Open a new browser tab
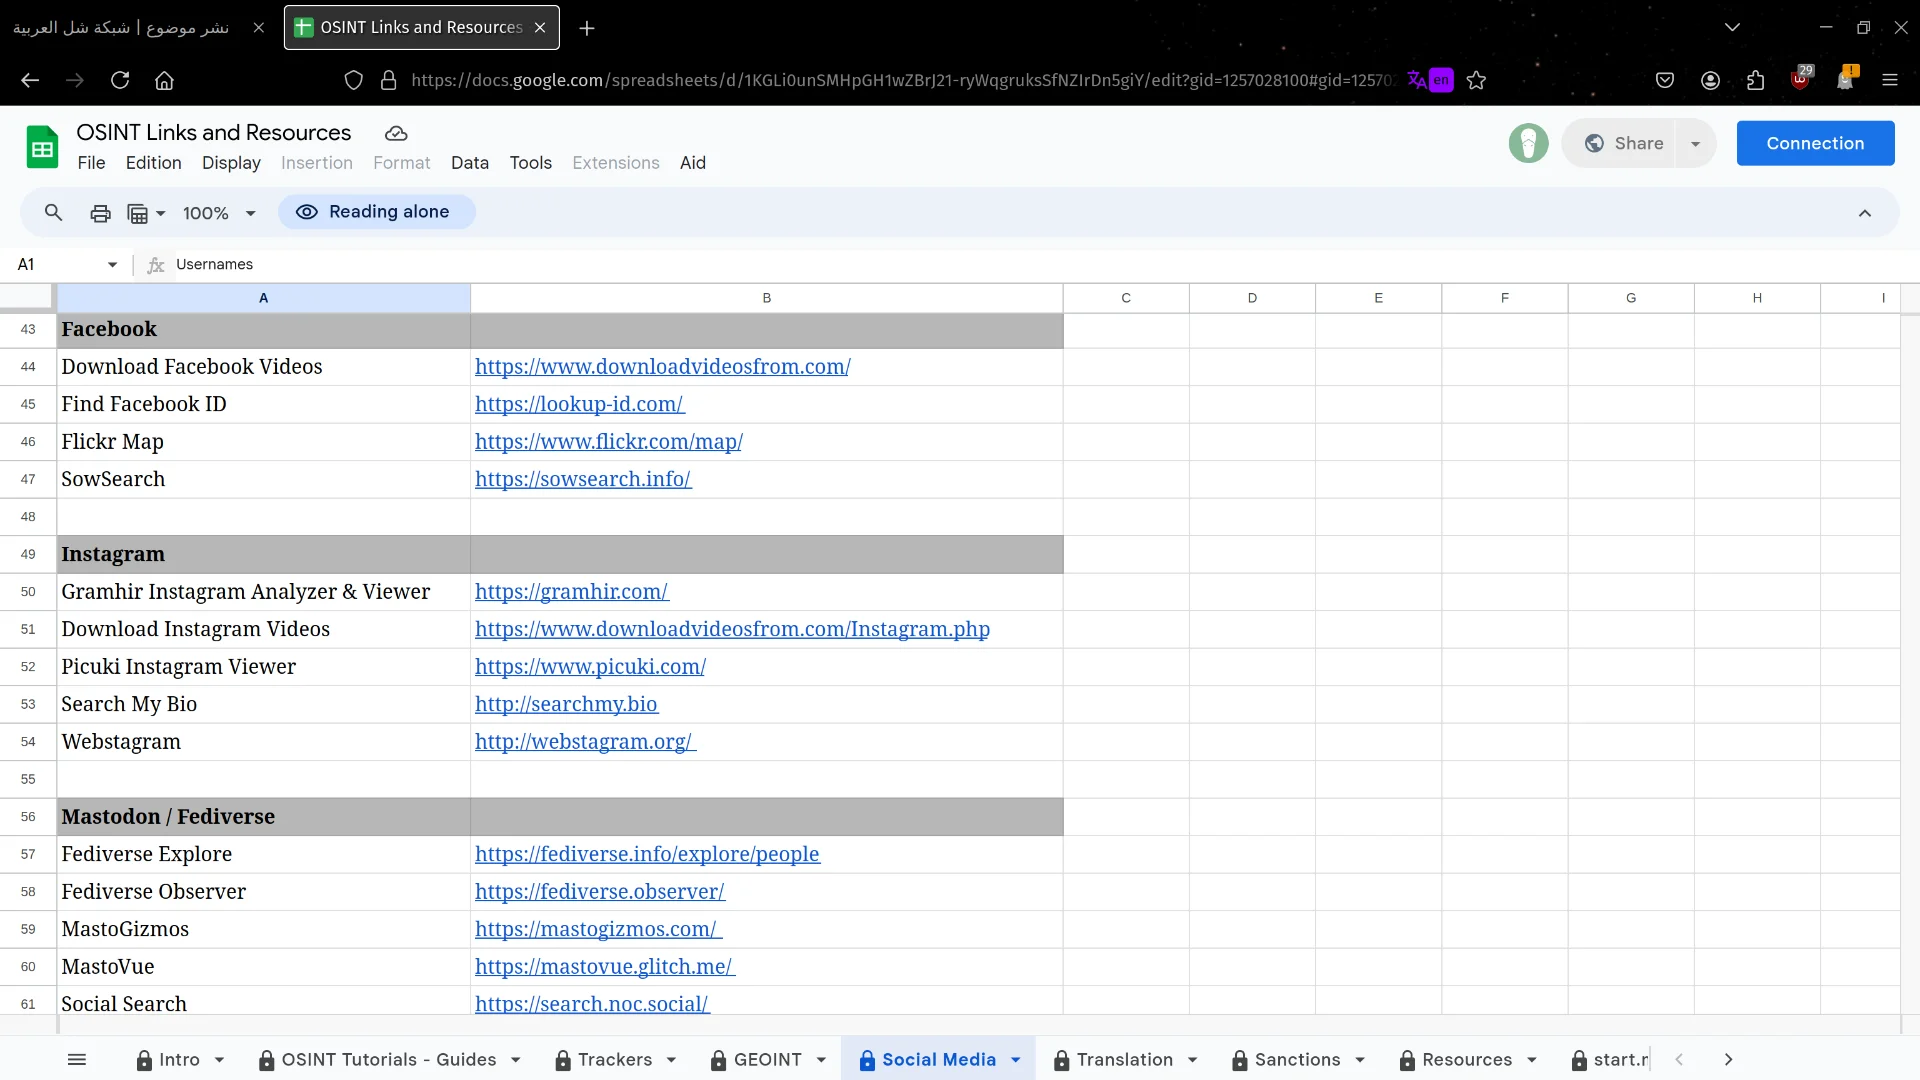This screenshot has width=1920, height=1080. pyautogui.click(x=587, y=28)
